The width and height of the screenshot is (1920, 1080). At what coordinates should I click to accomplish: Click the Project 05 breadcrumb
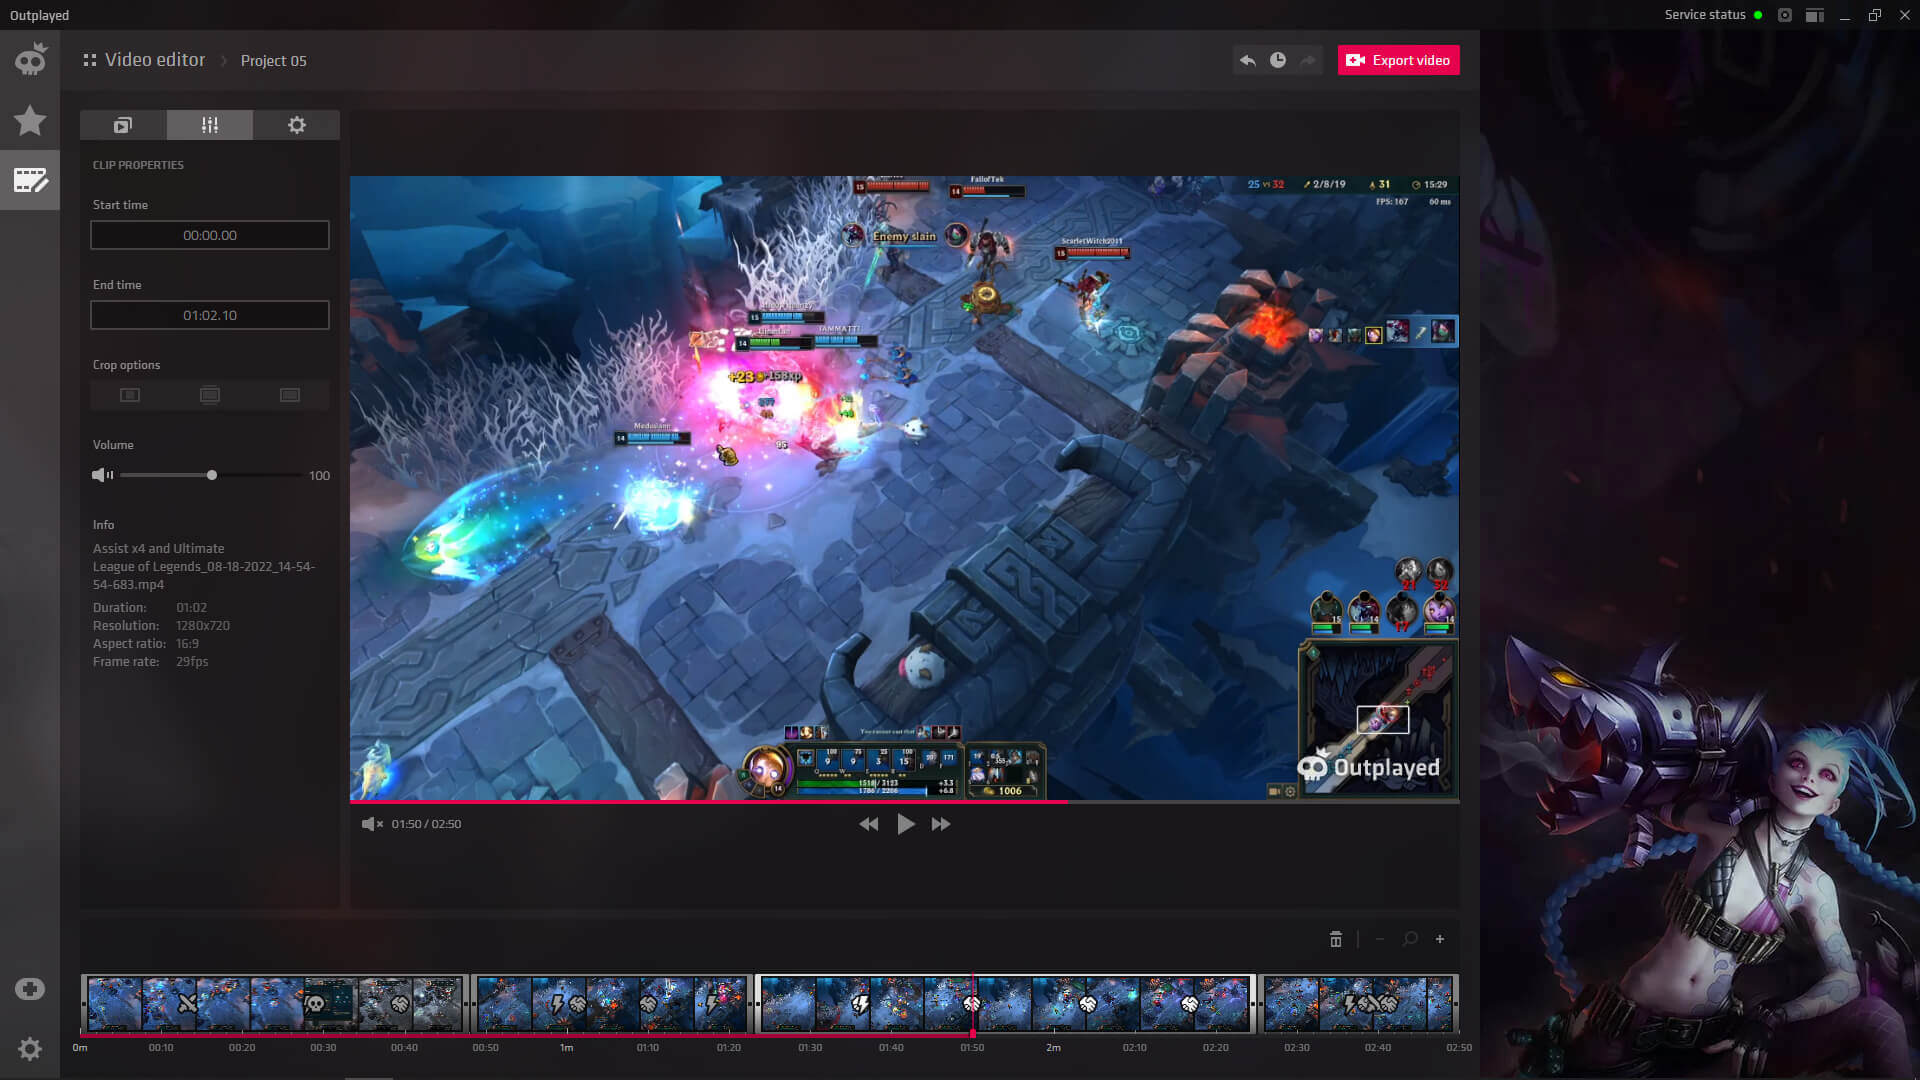pos(272,60)
